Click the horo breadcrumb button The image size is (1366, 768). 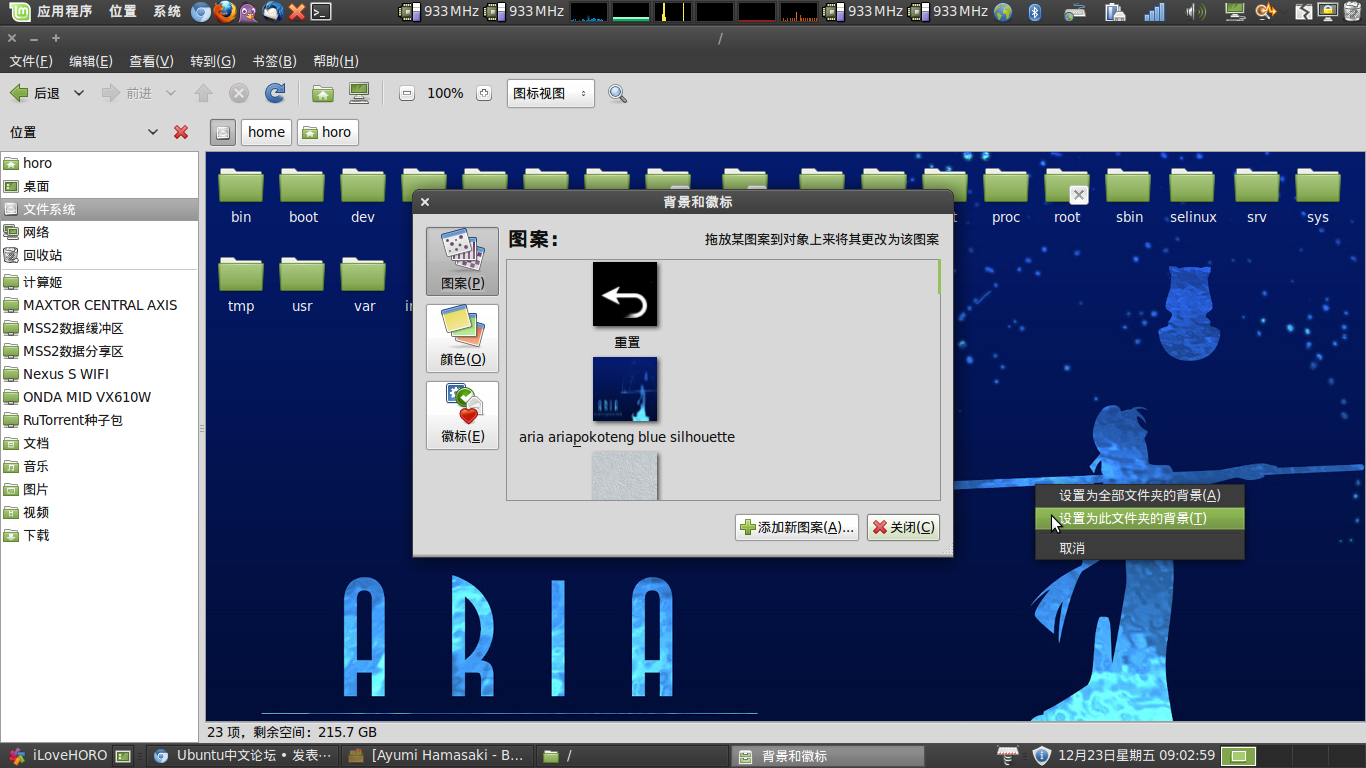pyautogui.click(x=327, y=132)
